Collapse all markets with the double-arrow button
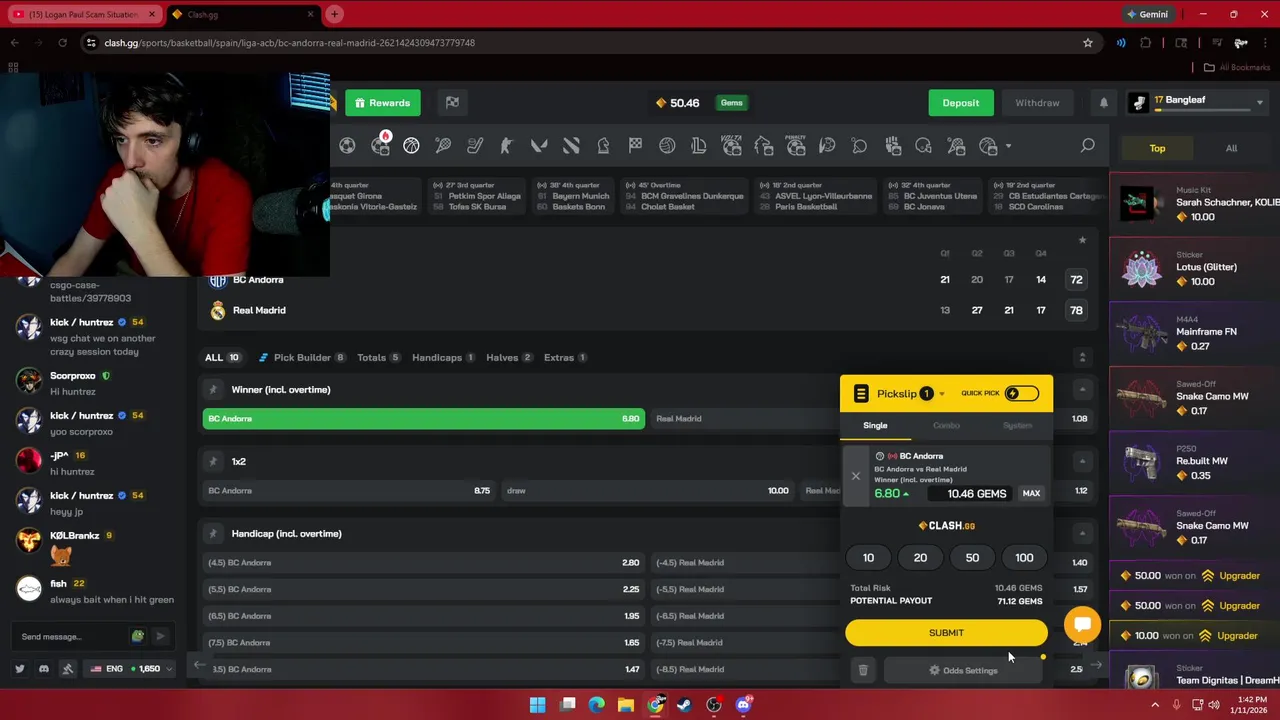This screenshot has height=720, width=1280. click(x=1082, y=357)
